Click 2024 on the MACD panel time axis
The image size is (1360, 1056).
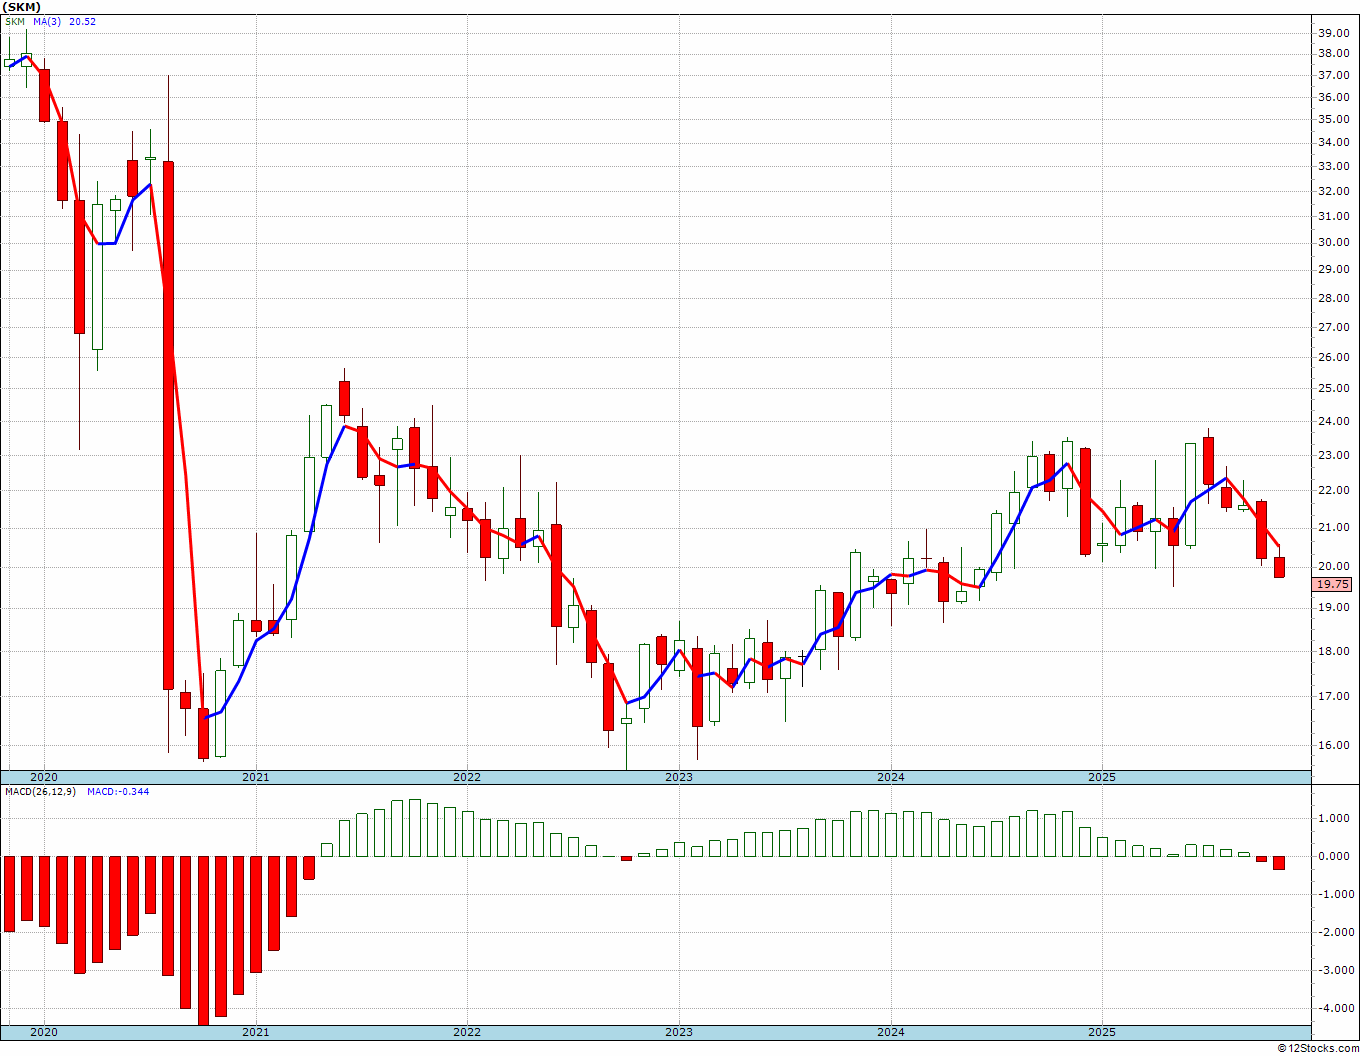coord(891,1032)
